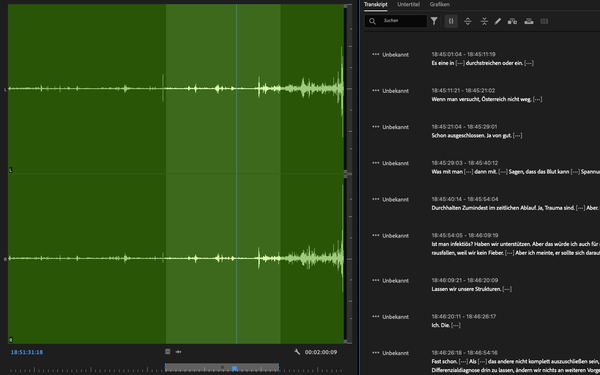Click the pencil edit transcript icon

(497, 21)
